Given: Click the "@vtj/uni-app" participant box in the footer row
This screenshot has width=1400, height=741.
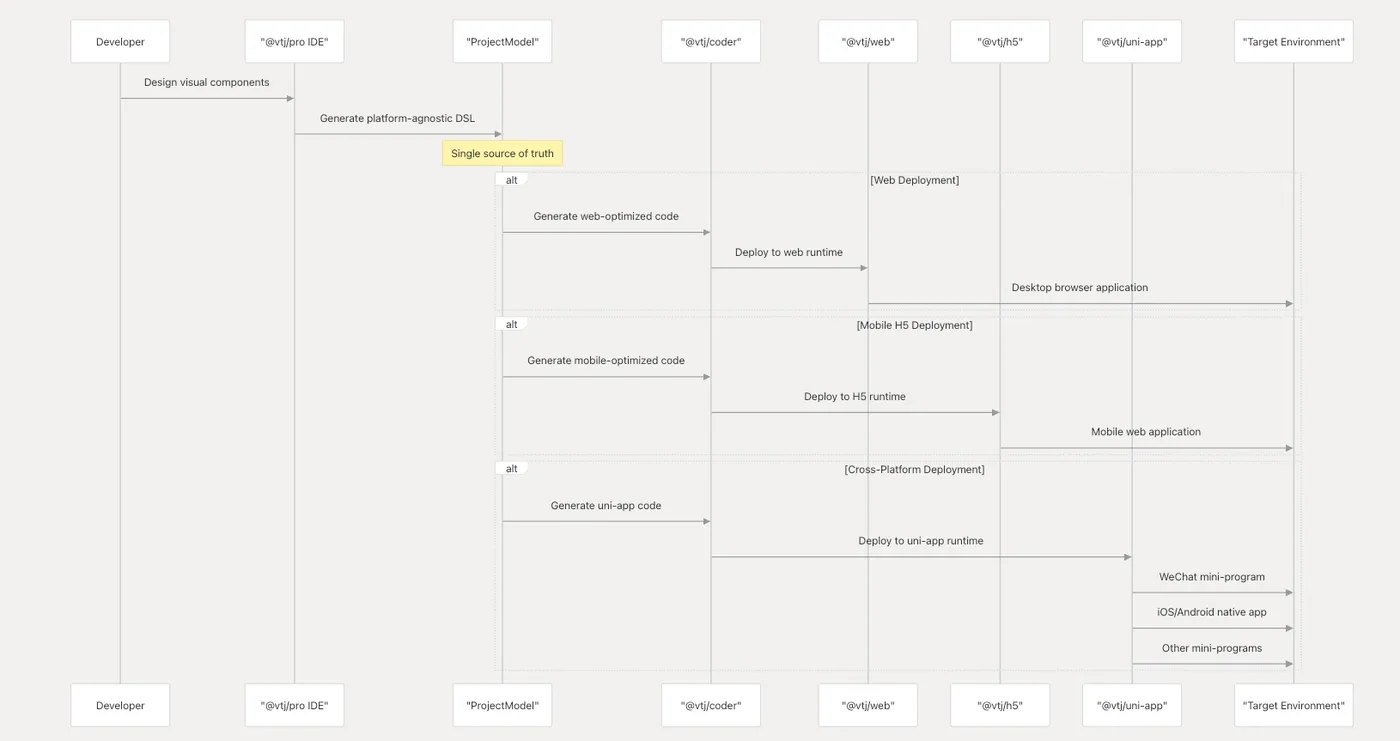Looking at the screenshot, I should click(1132, 705).
